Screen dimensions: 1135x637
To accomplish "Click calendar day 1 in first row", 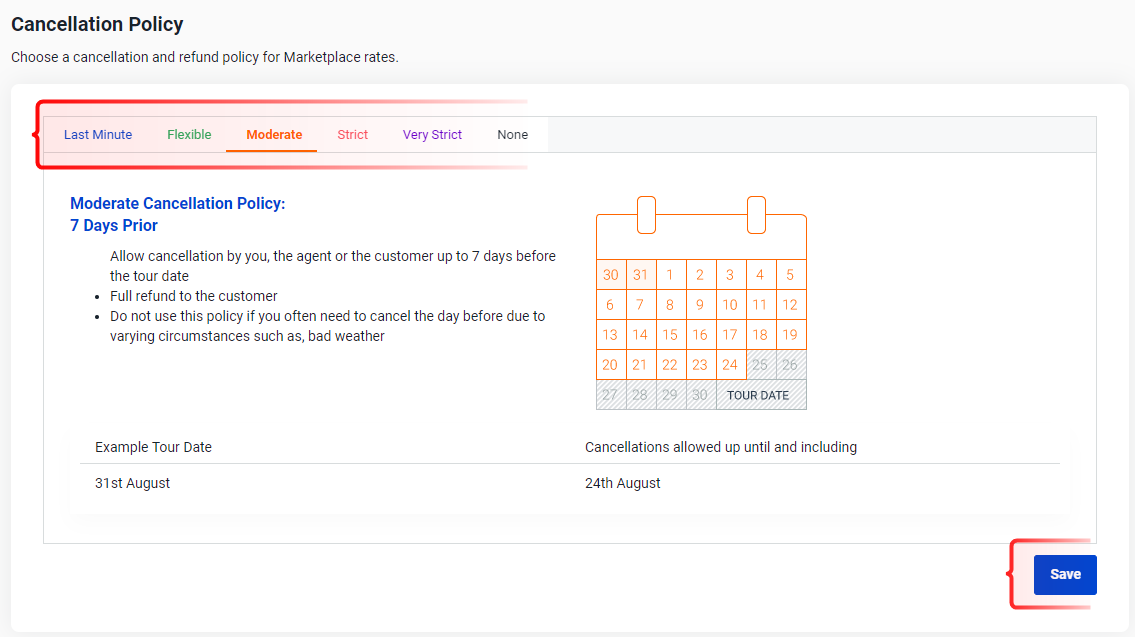I will point(670,274).
